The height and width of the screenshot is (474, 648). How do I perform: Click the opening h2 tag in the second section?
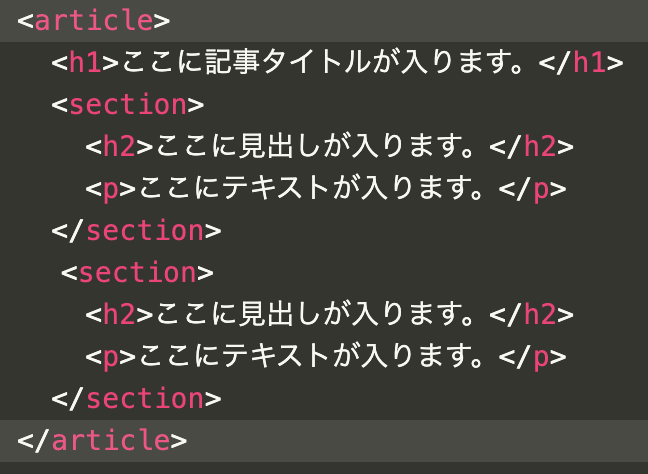point(119,314)
